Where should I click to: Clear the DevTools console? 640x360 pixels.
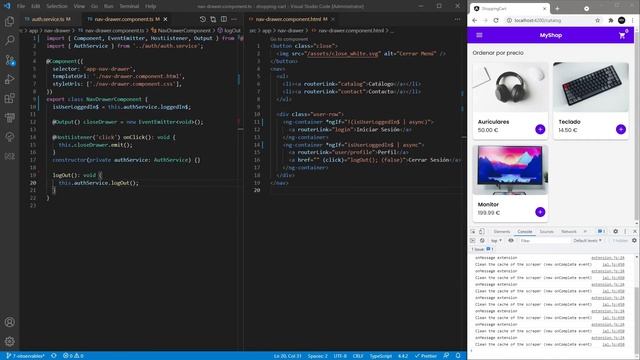tap(482, 240)
